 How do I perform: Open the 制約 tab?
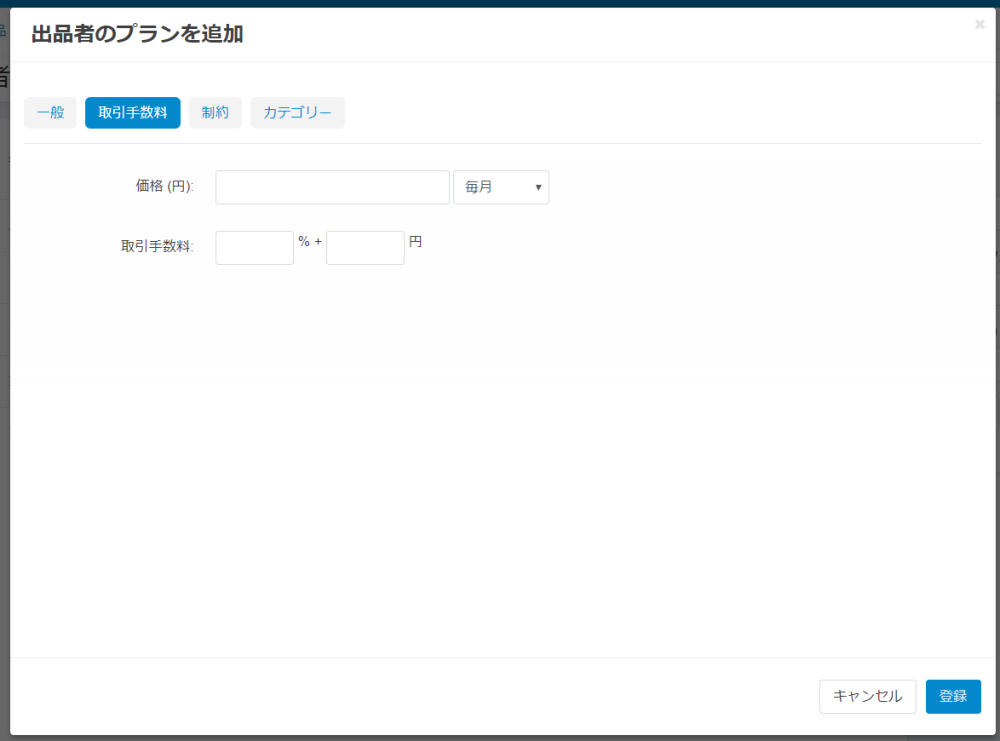[x=215, y=113]
